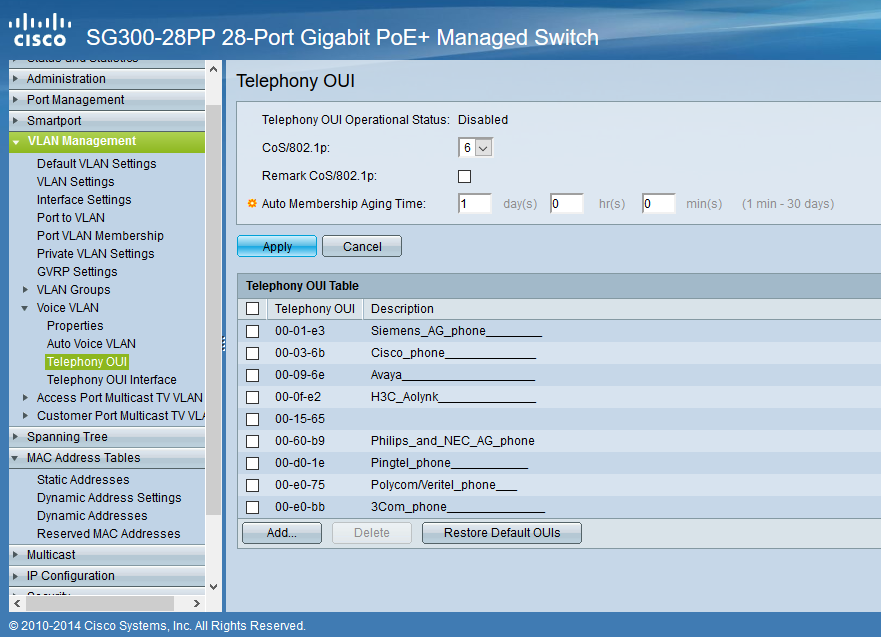
Task: Enable Remark CoS/802.1p checkbox
Action: coord(465,176)
